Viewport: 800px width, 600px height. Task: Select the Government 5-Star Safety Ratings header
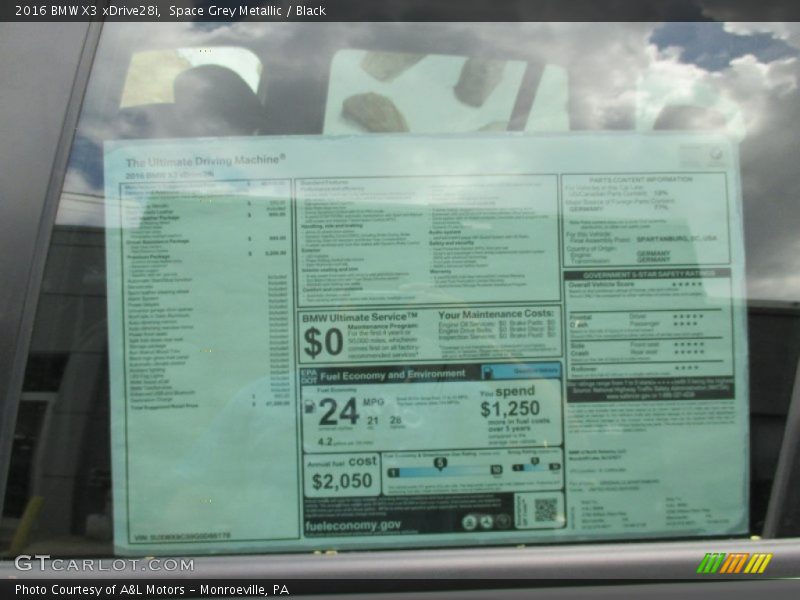647,273
